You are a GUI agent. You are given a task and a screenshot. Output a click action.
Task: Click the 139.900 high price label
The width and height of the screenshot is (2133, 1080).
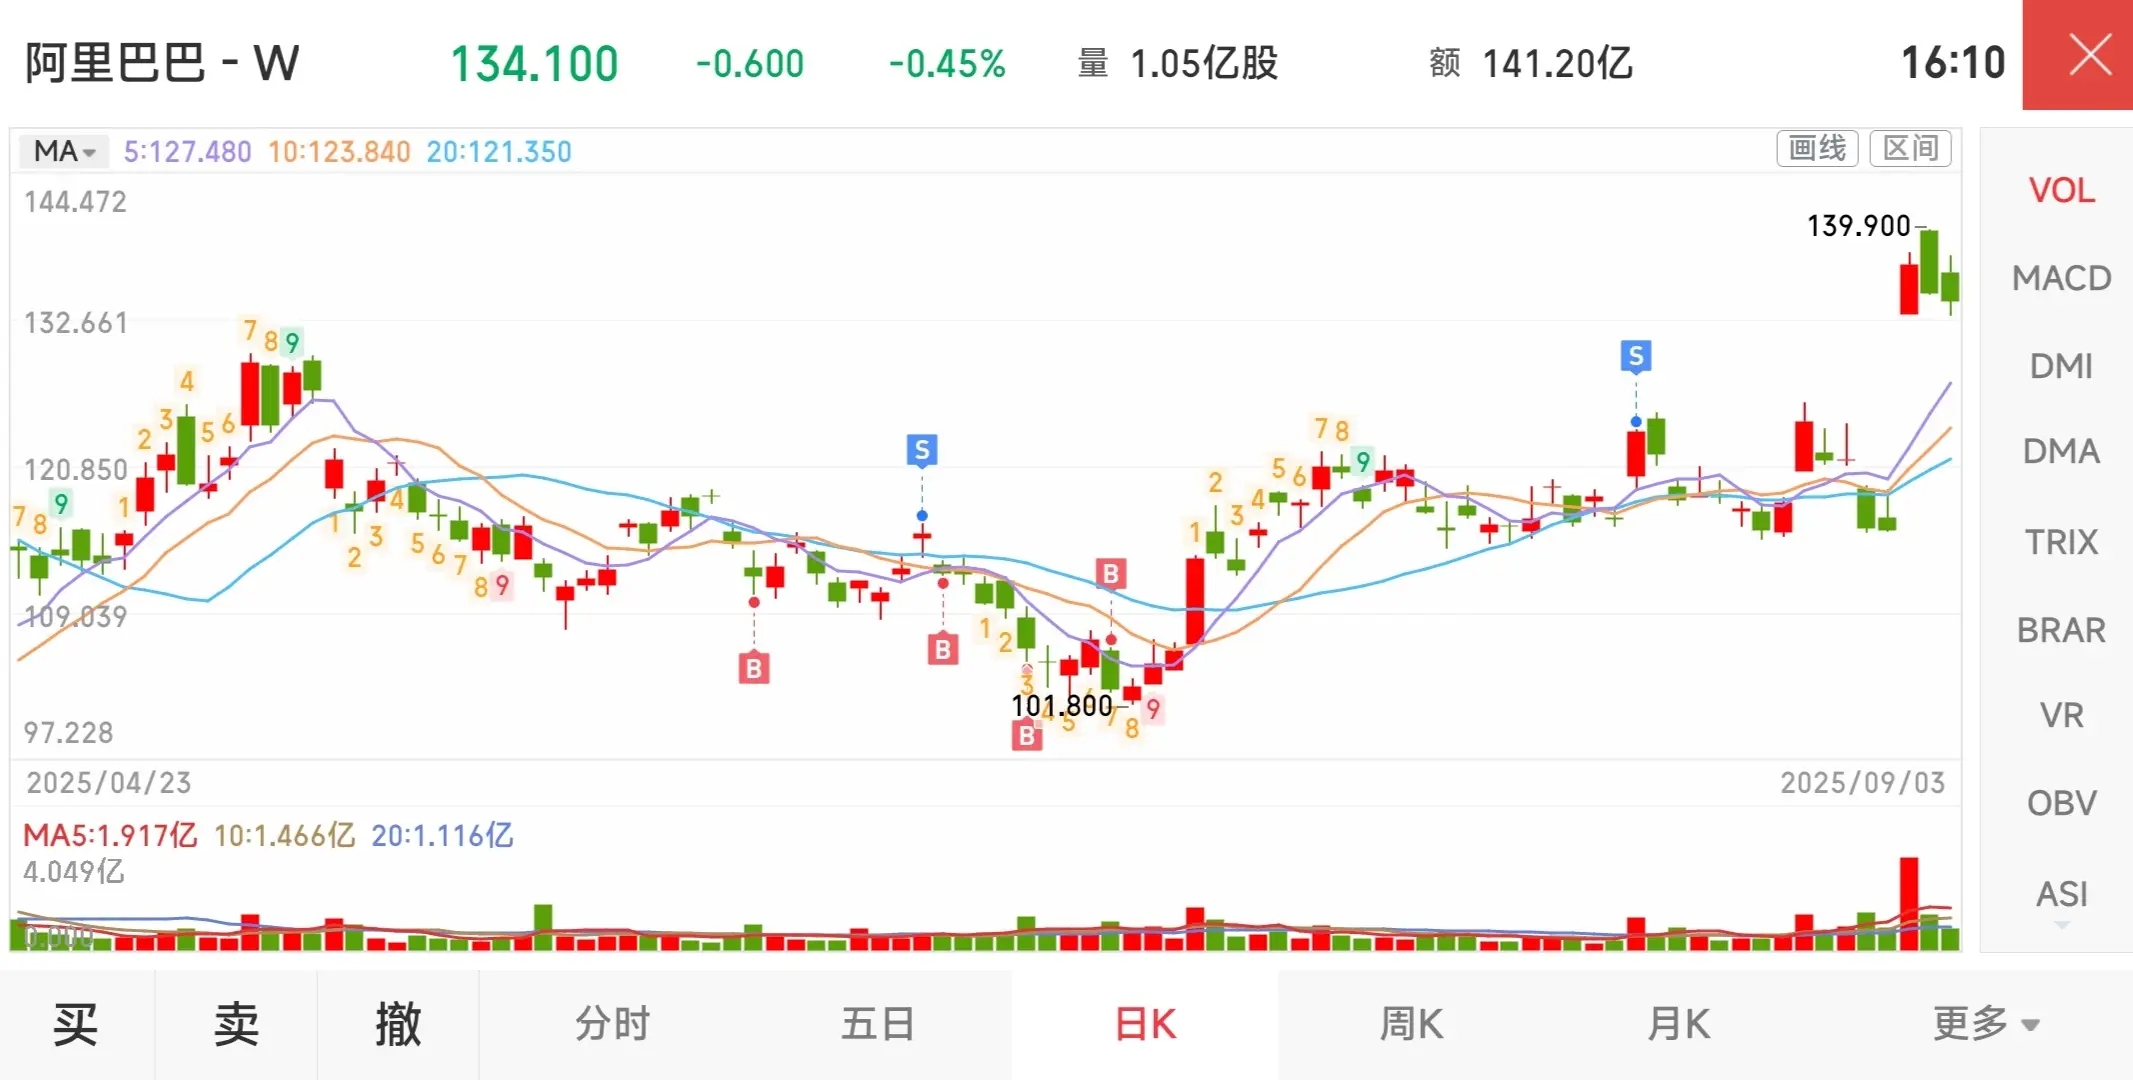click(1858, 226)
